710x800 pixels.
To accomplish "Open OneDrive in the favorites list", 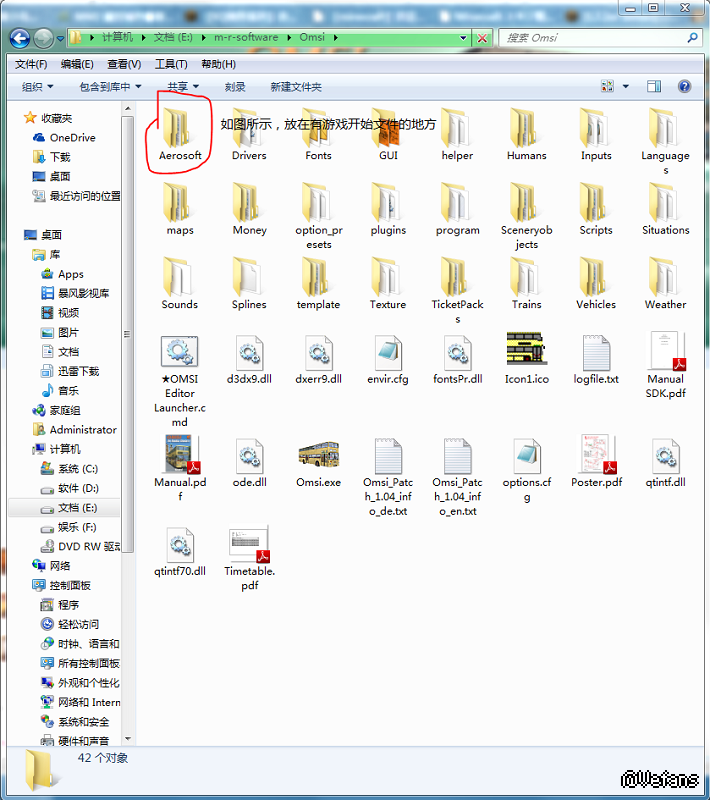I will coord(64,138).
